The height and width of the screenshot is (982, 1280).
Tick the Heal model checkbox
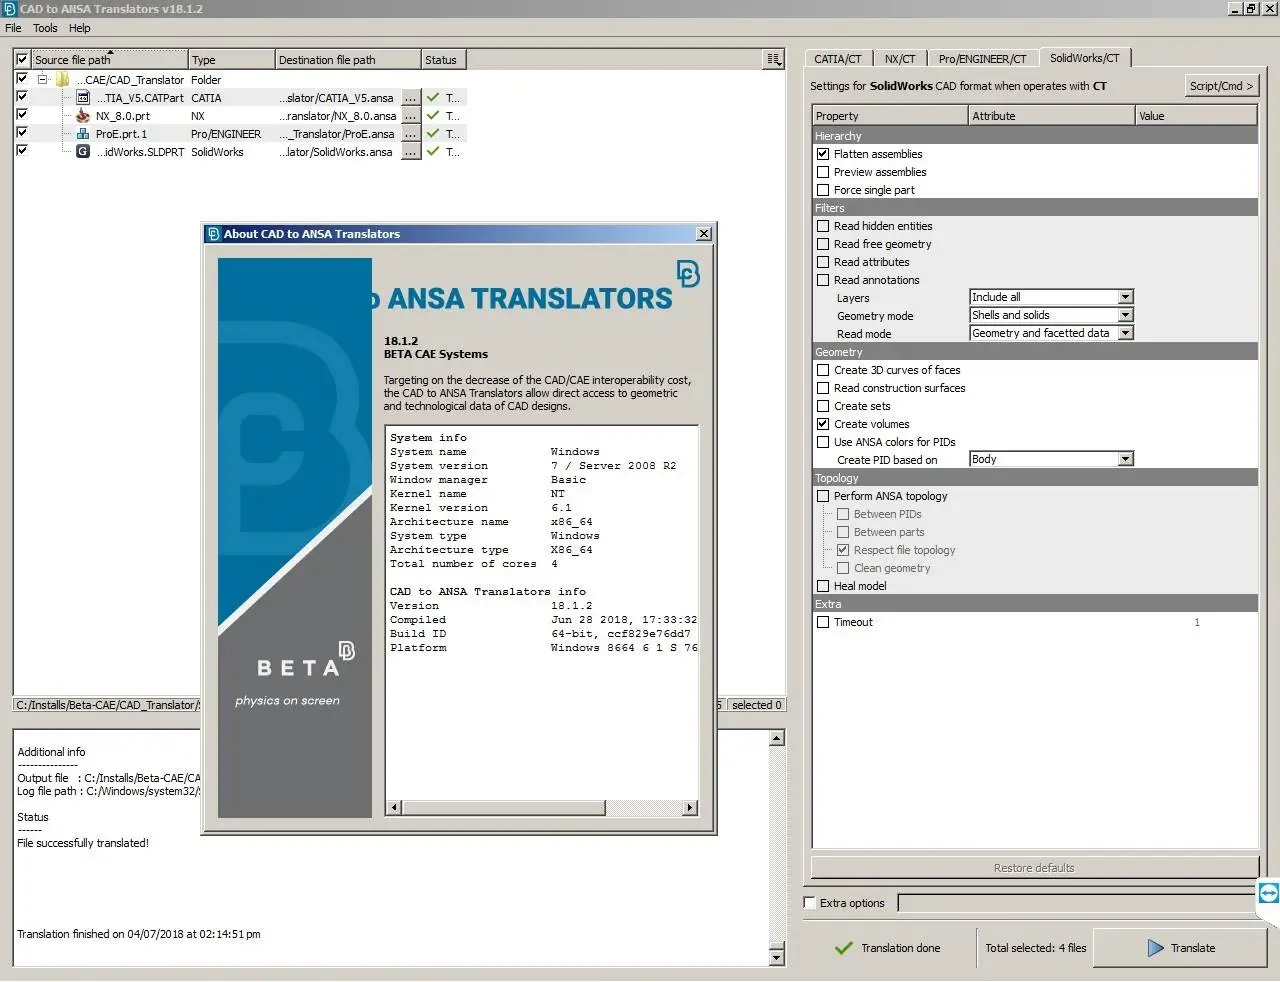[x=823, y=586]
